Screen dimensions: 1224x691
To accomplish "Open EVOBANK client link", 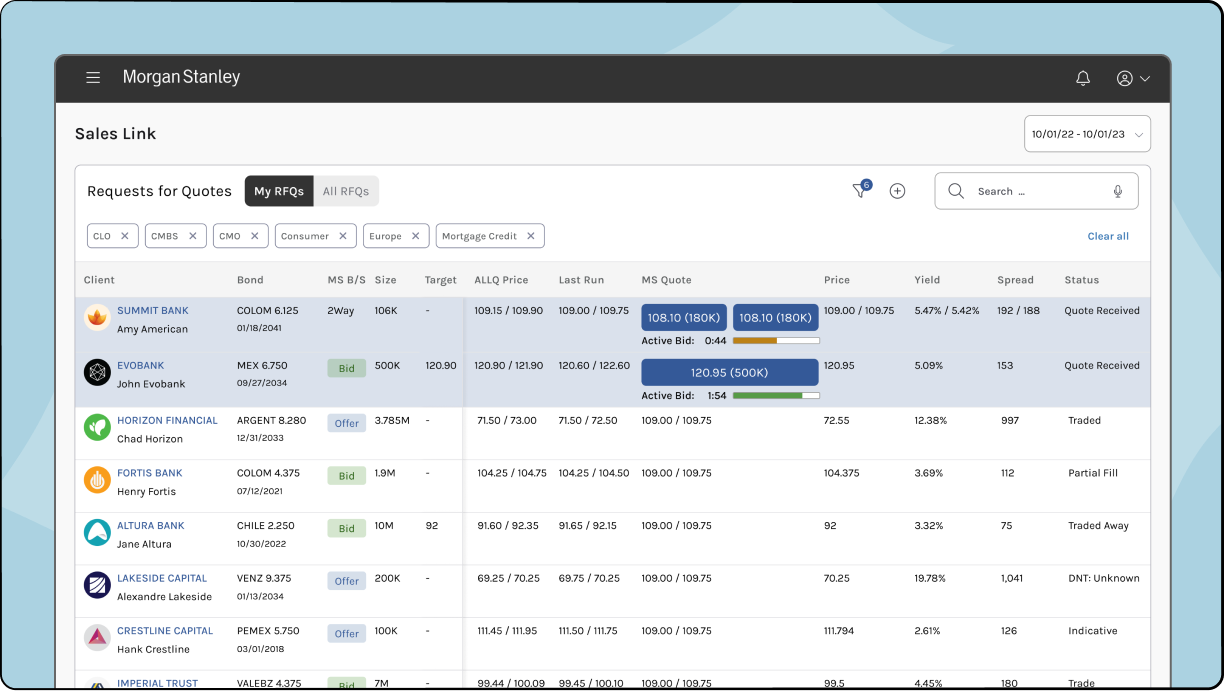I will [x=141, y=366].
